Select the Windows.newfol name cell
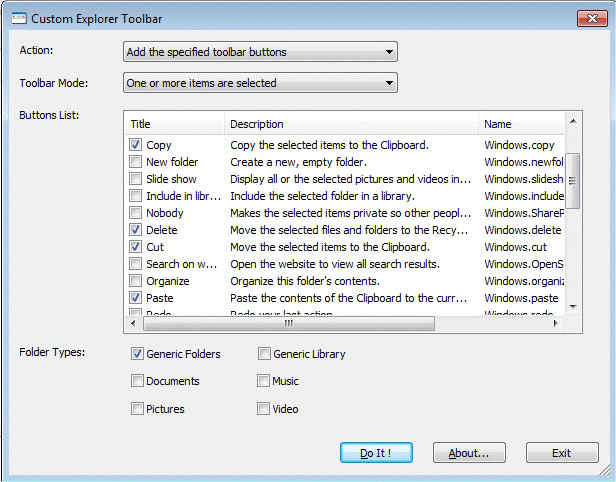The height and width of the screenshot is (482, 616). coord(524,162)
